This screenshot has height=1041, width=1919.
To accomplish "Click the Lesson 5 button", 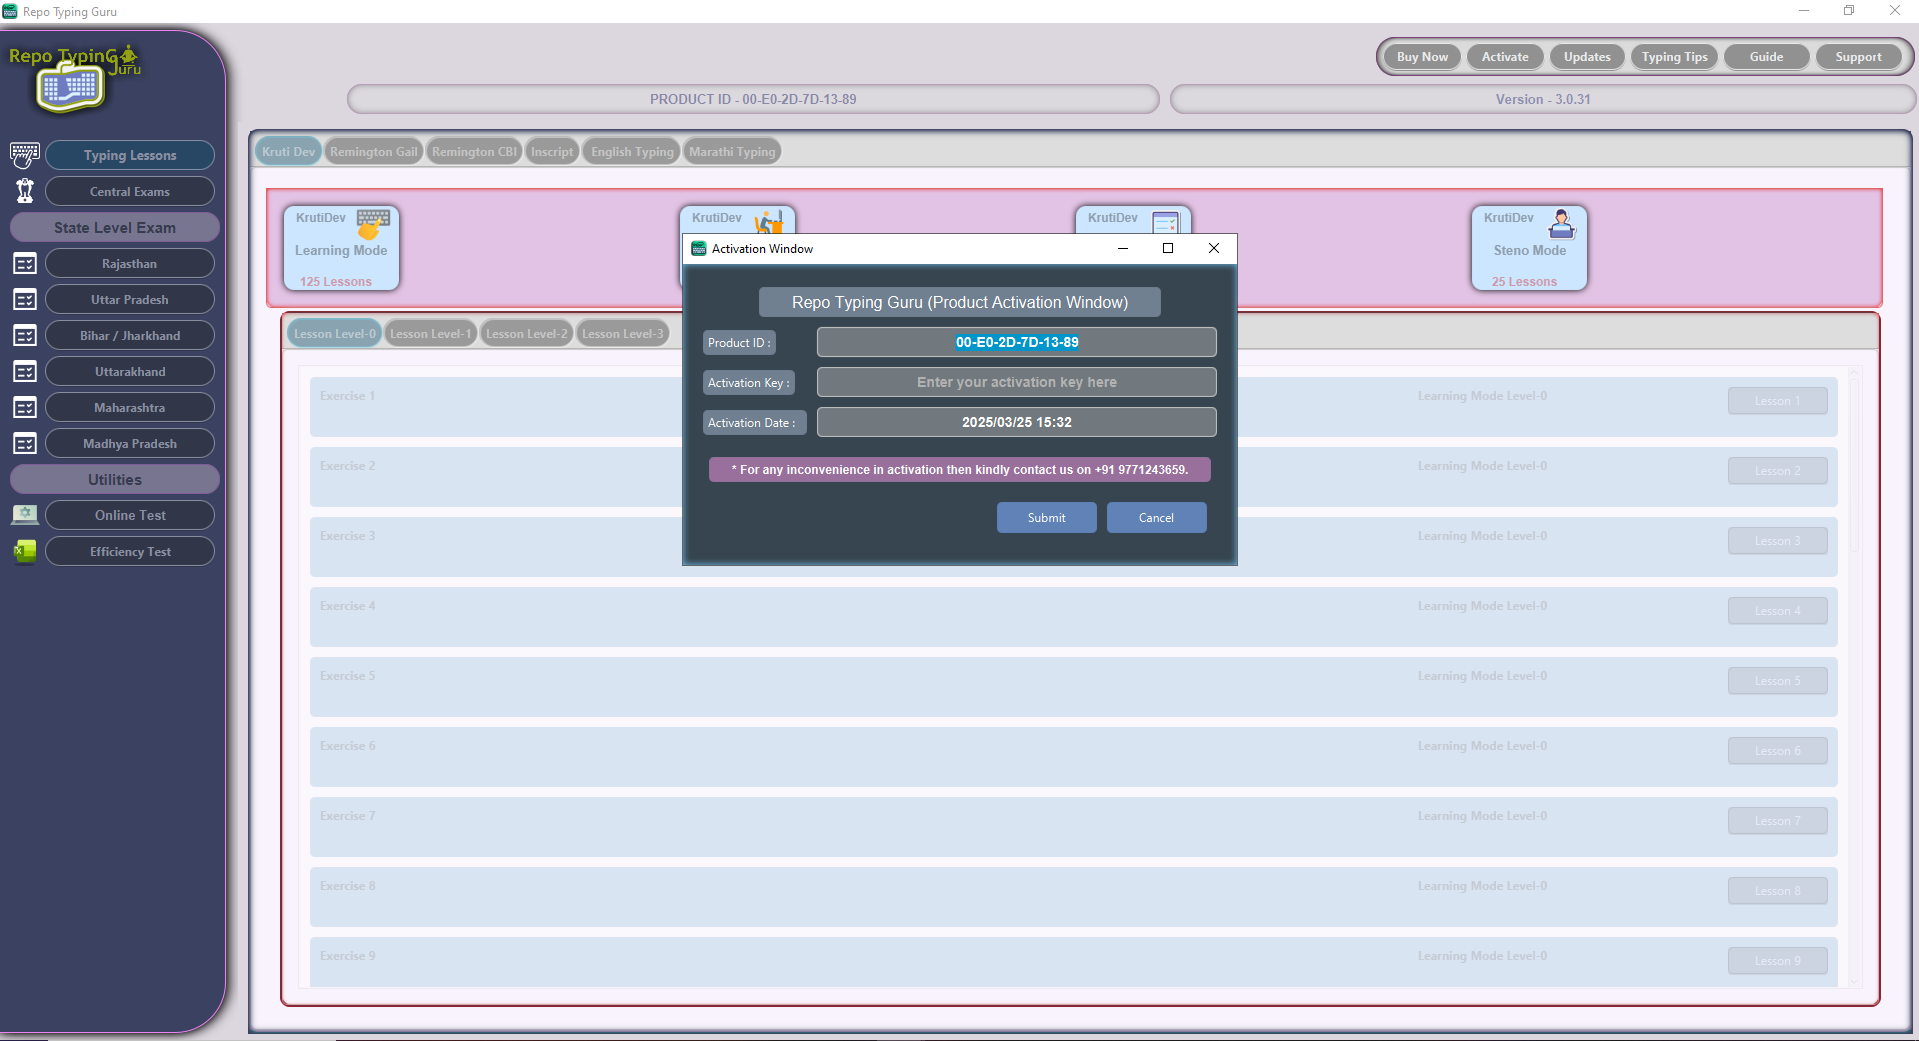I will 1777,681.
